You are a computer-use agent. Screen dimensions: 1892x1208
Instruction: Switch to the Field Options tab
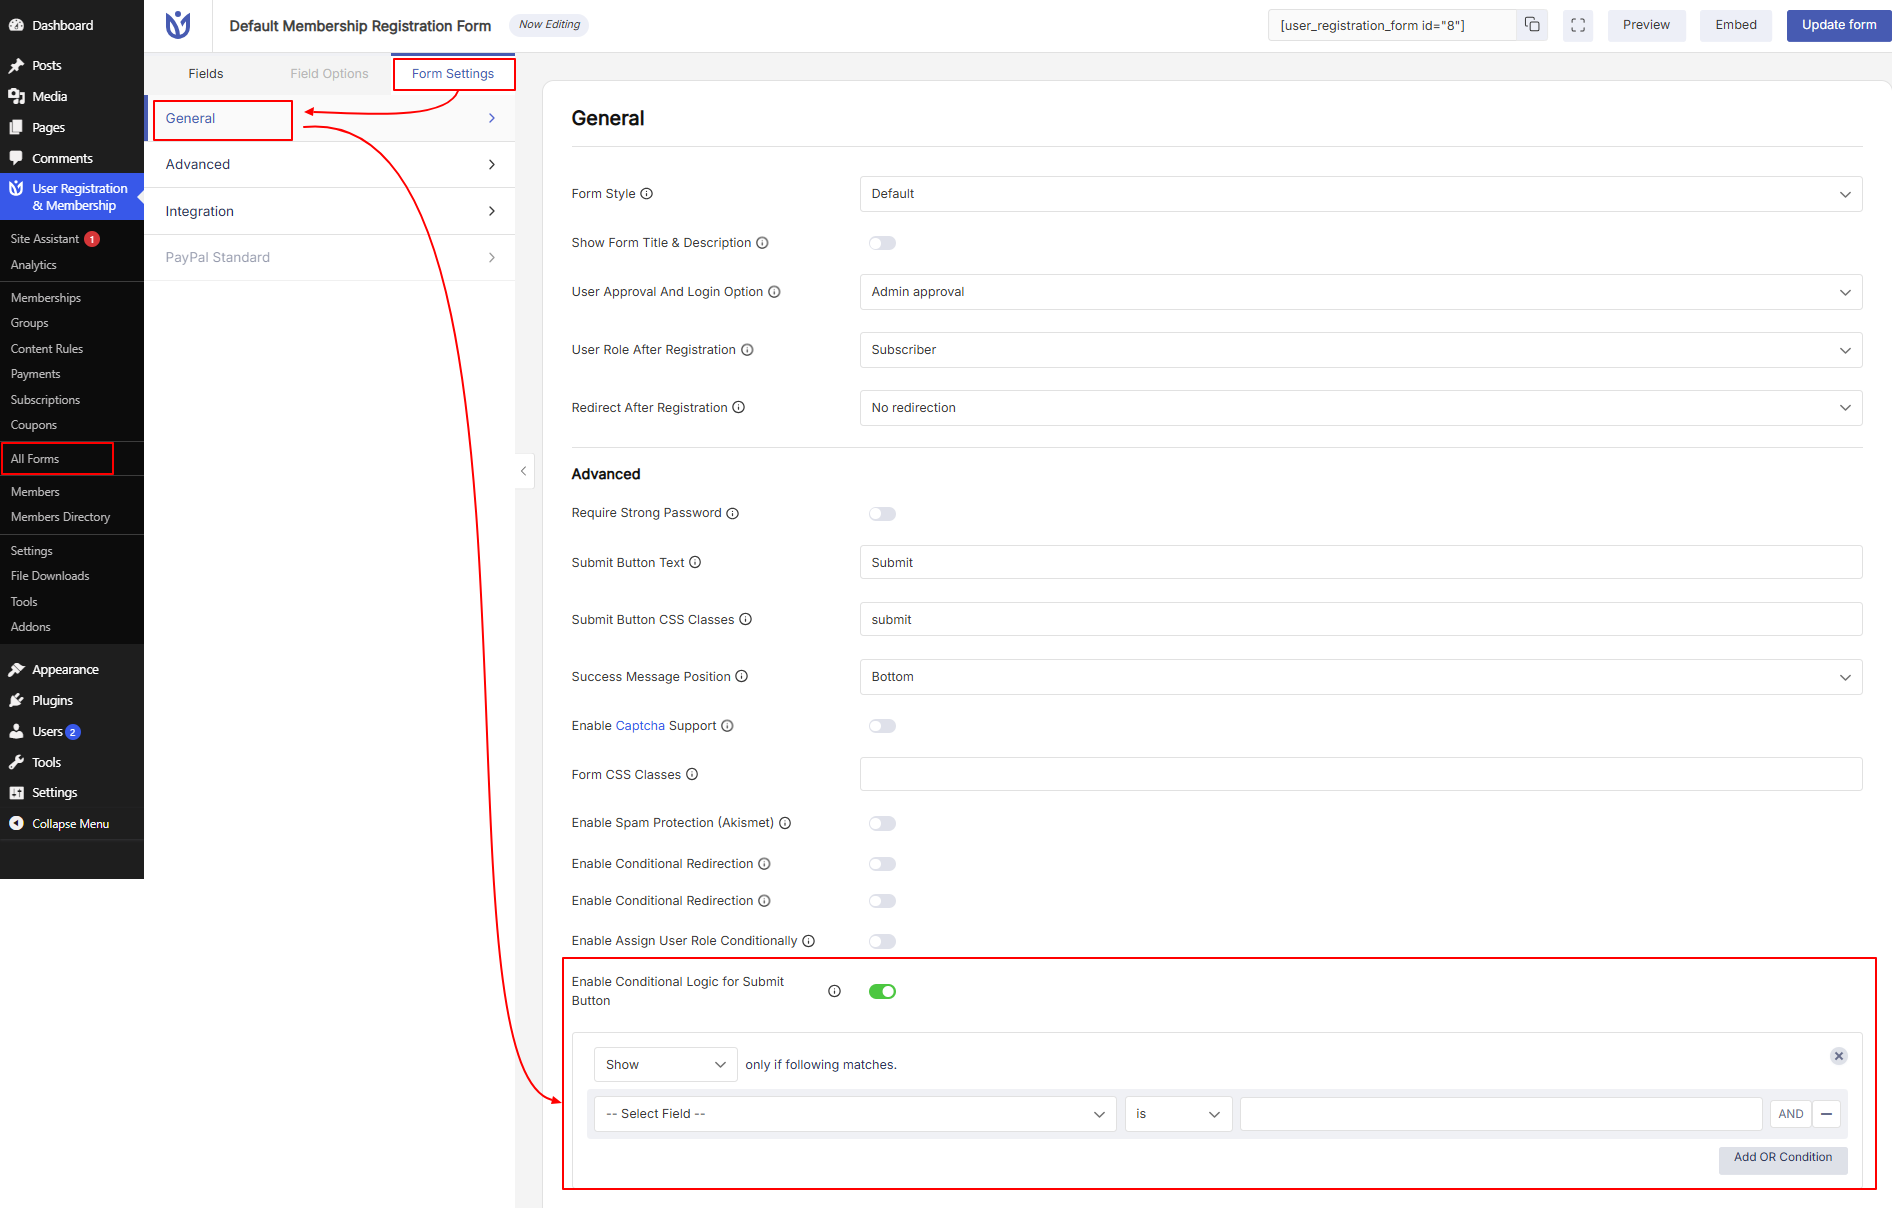pos(329,73)
